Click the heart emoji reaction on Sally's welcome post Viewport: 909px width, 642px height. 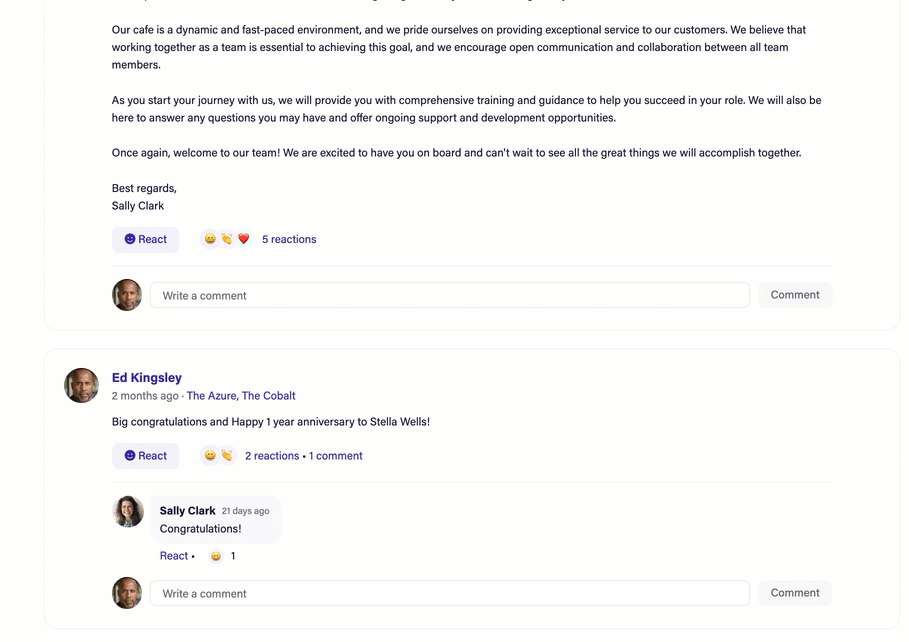coord(244,239)
